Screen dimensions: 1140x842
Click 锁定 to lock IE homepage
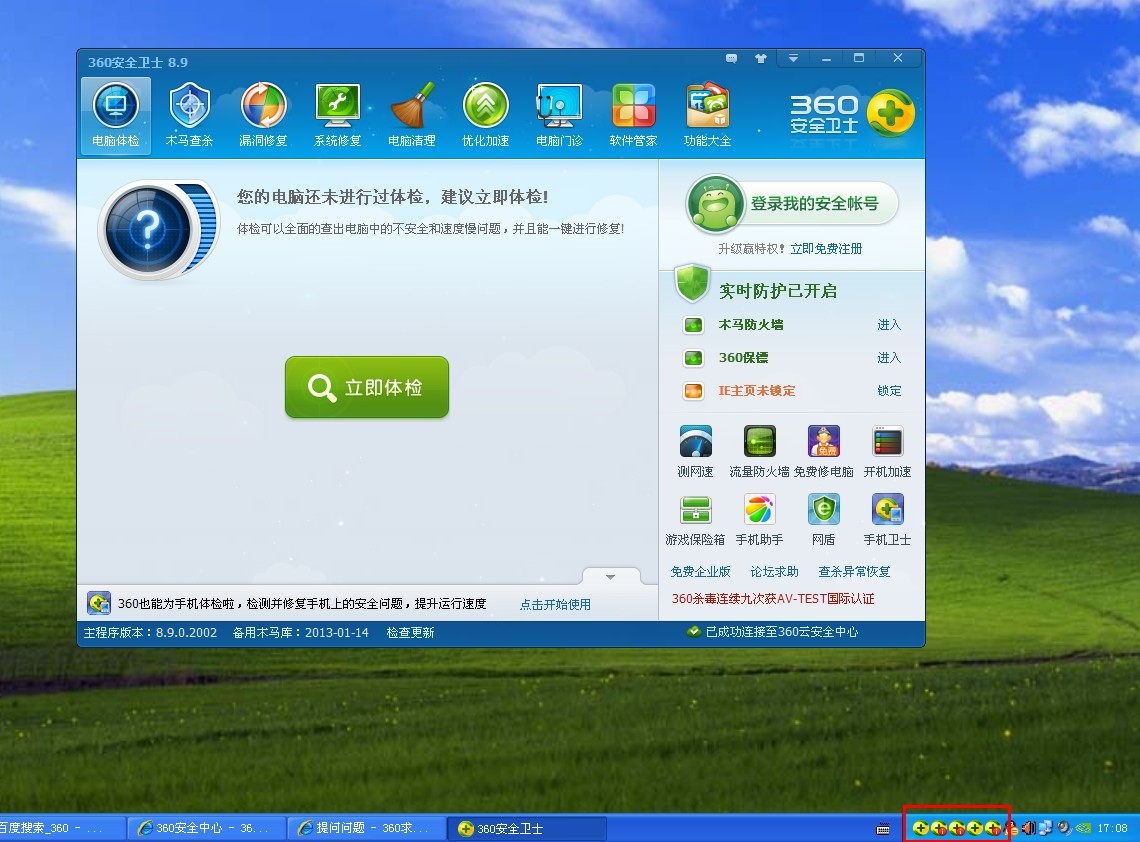[x=889, y=391]
